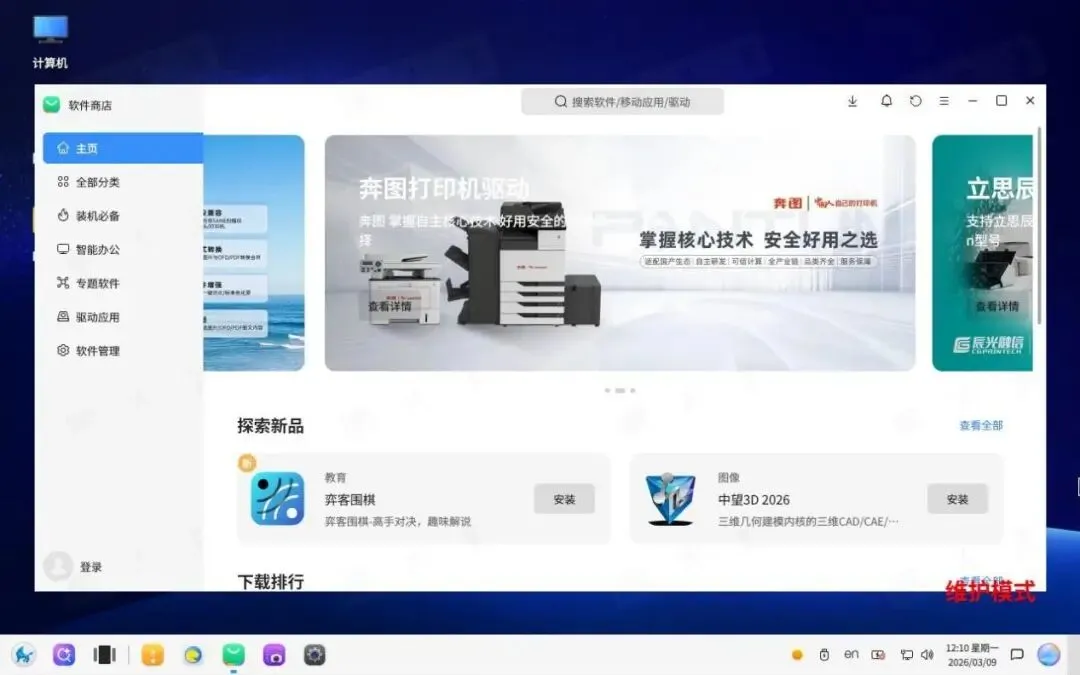Click the 下载排行 section heading

[271, 582]
